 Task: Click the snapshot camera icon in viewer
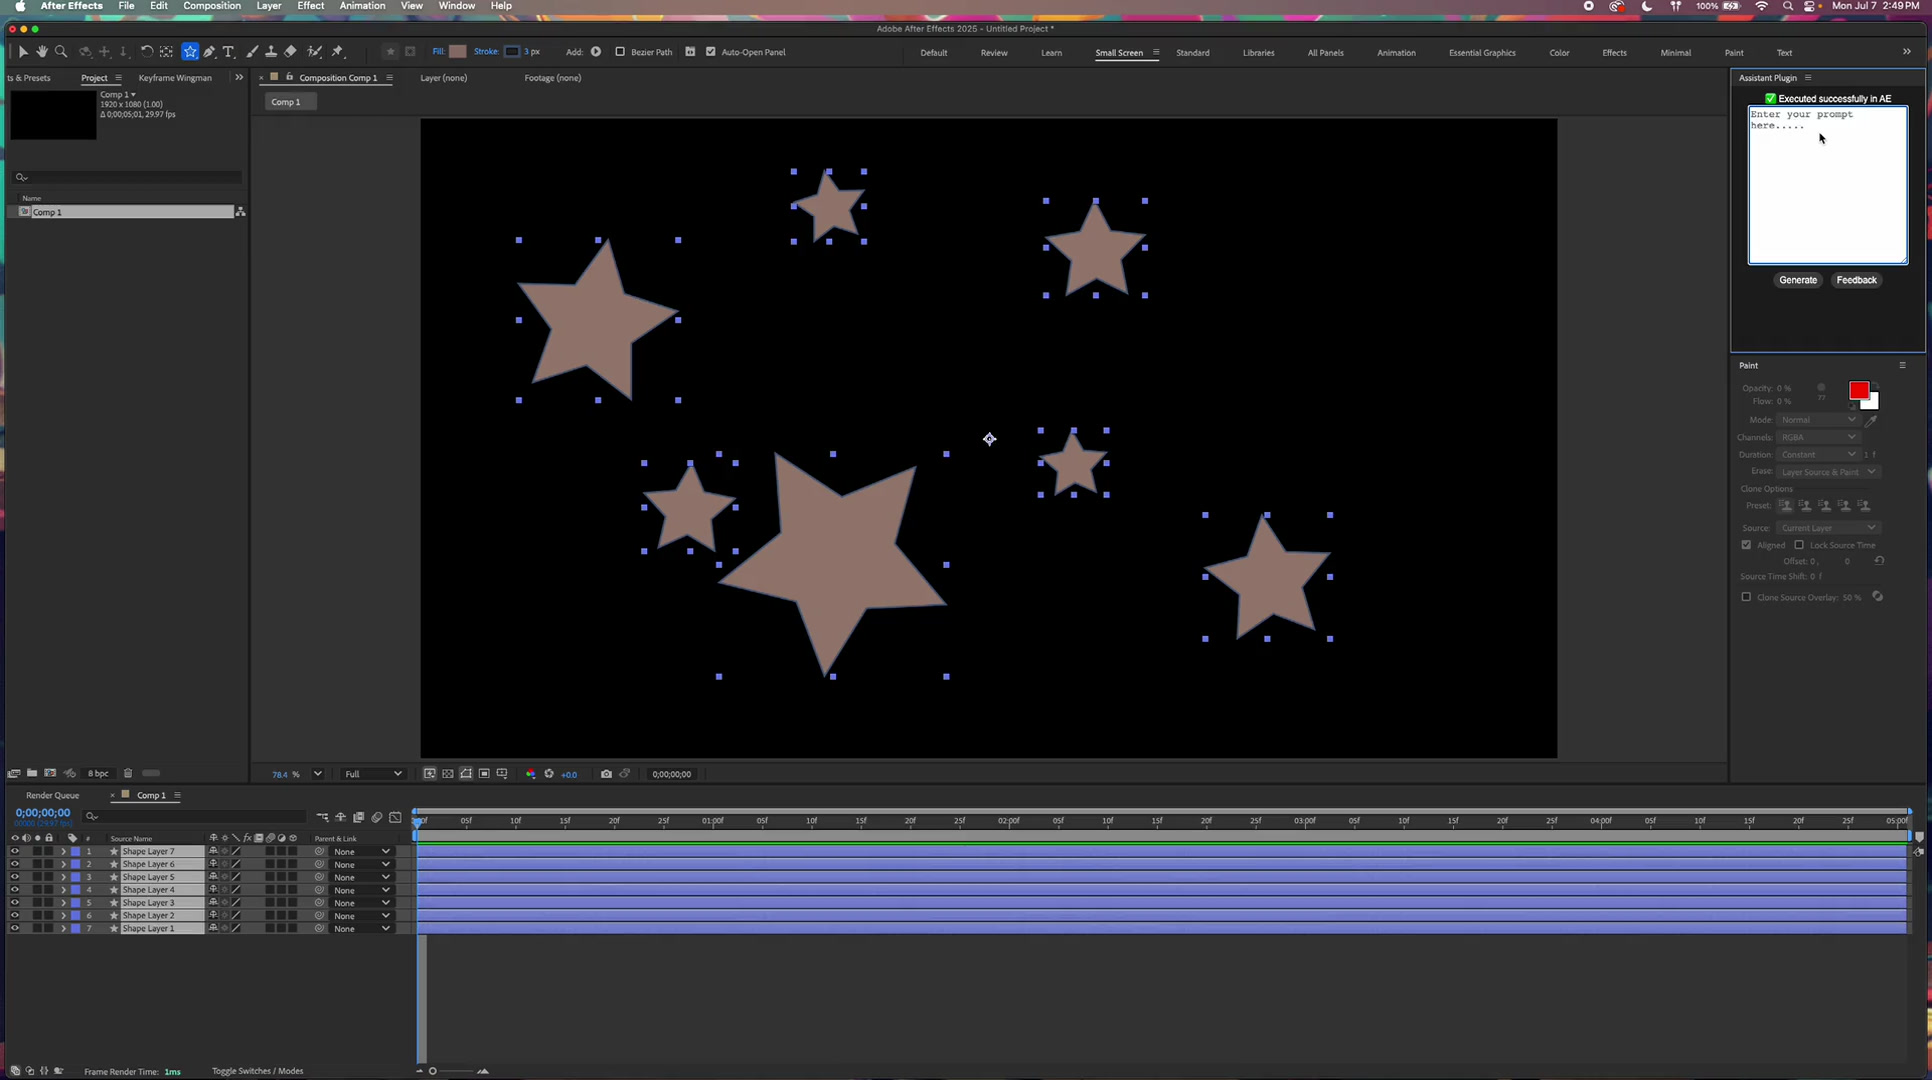(x=606, y=774)
